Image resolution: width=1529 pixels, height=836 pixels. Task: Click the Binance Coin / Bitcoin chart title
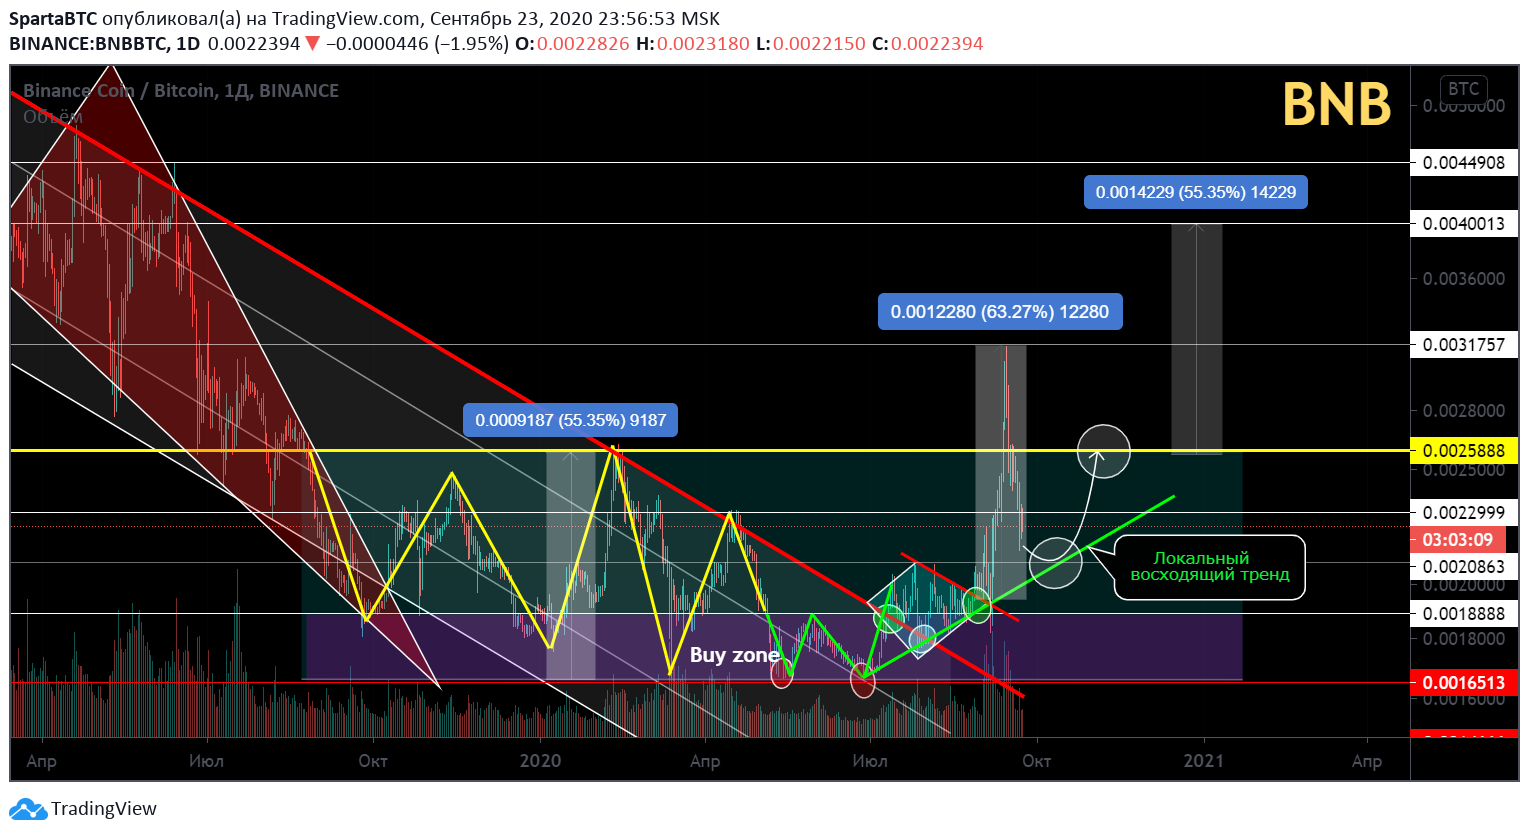pos(181,90)
